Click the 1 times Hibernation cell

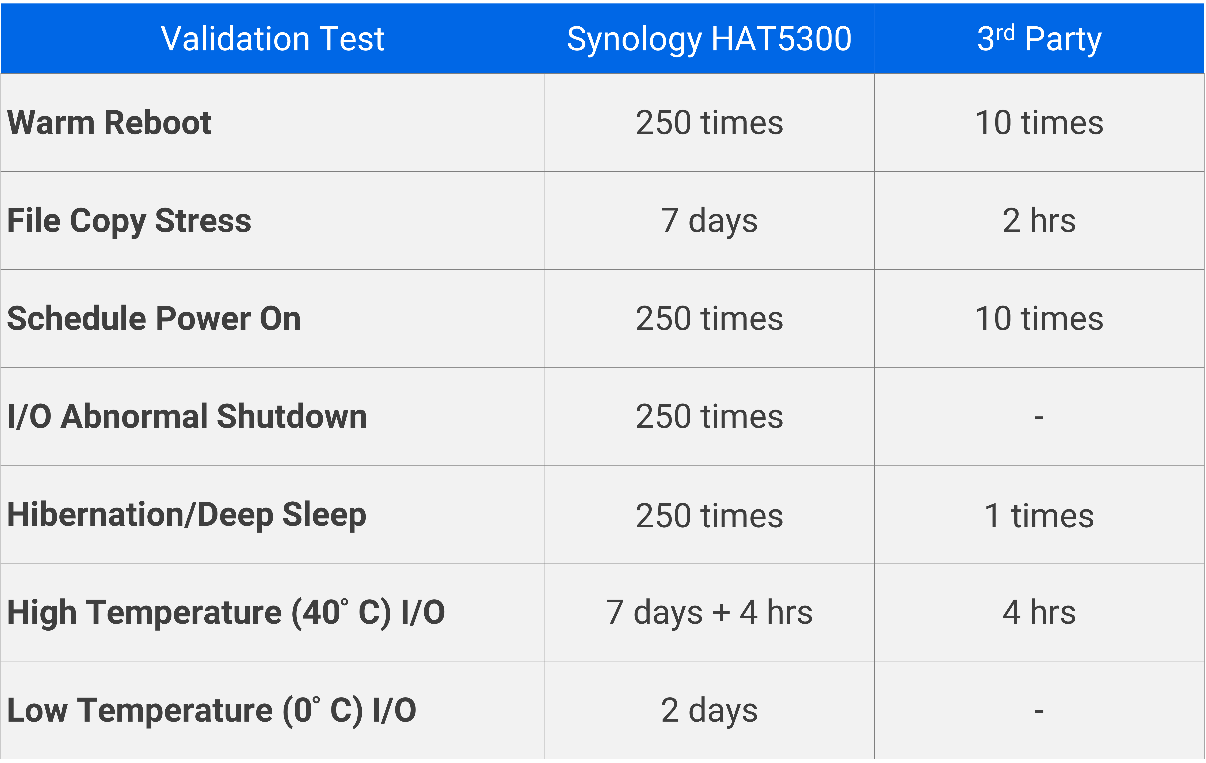click(1039, 515)
